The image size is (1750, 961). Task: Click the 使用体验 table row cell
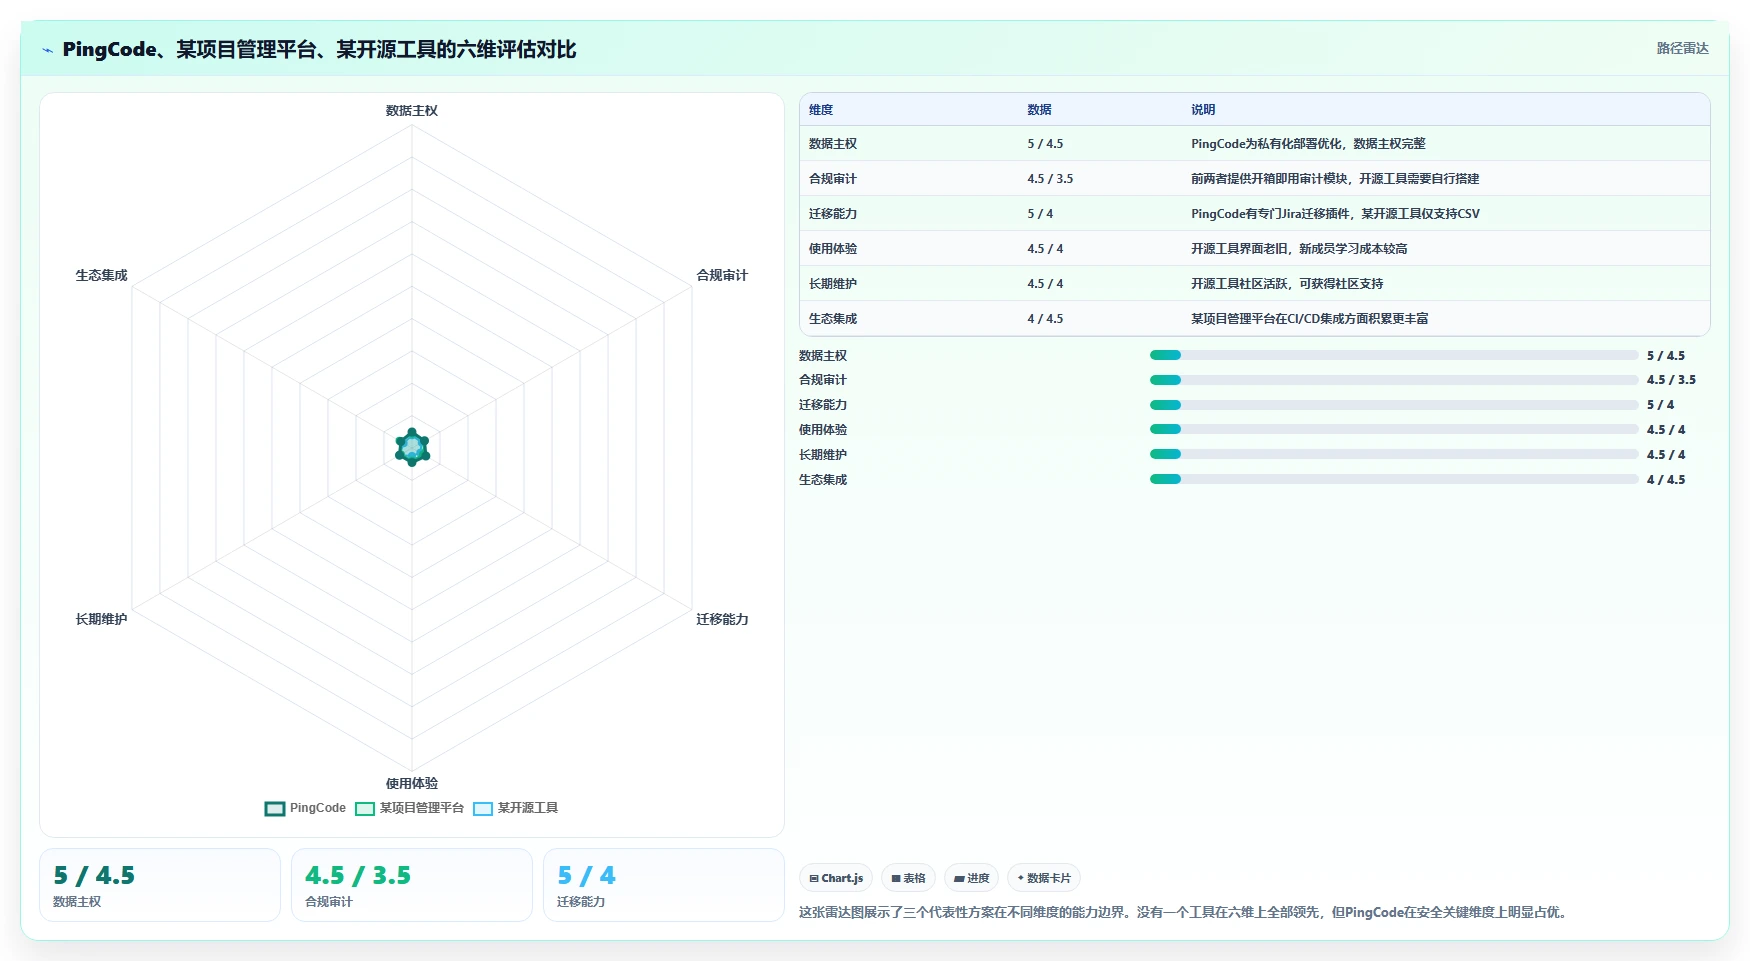(x=833, y=249)
